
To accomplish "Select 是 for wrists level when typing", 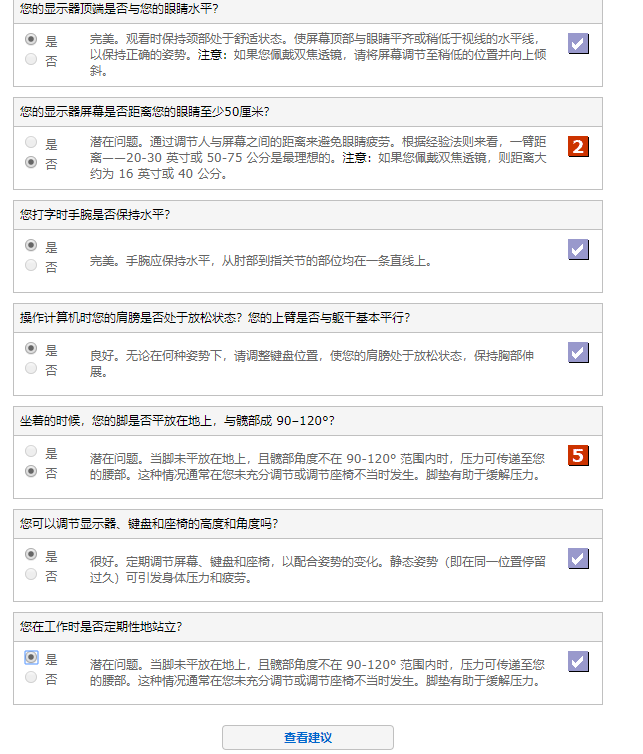I will tap(31, 245).
